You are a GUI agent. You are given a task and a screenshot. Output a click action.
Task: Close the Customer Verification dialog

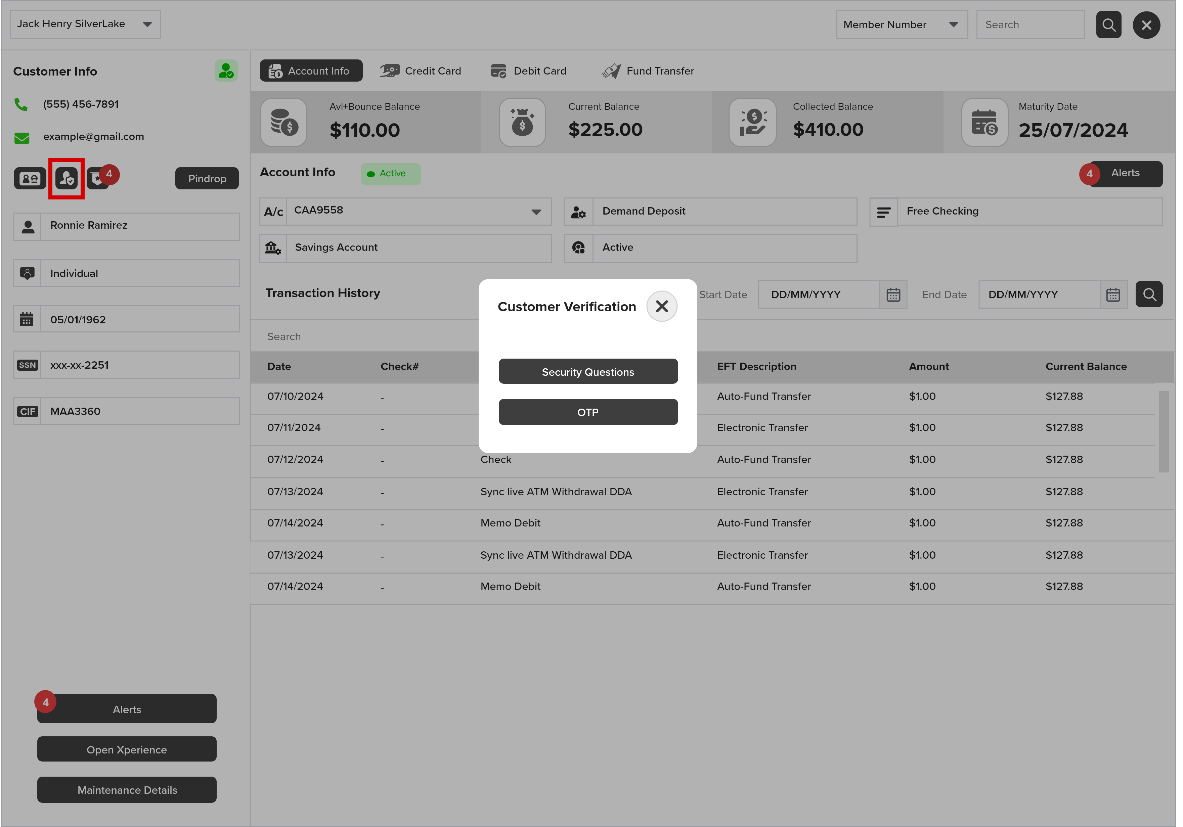coord(662,306)
